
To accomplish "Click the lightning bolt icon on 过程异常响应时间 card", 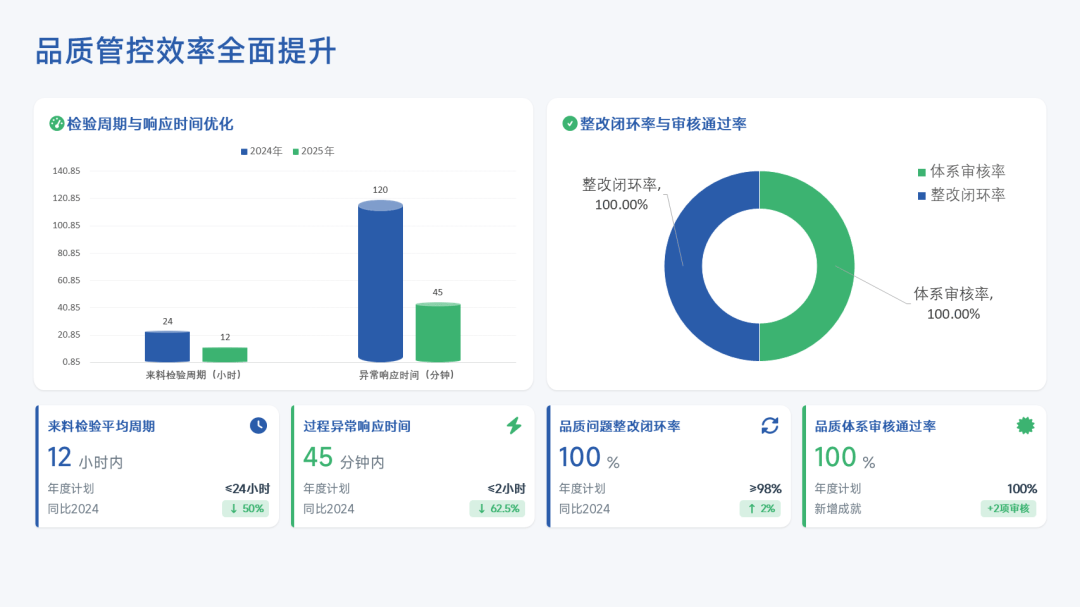I will tap(514, 425).
